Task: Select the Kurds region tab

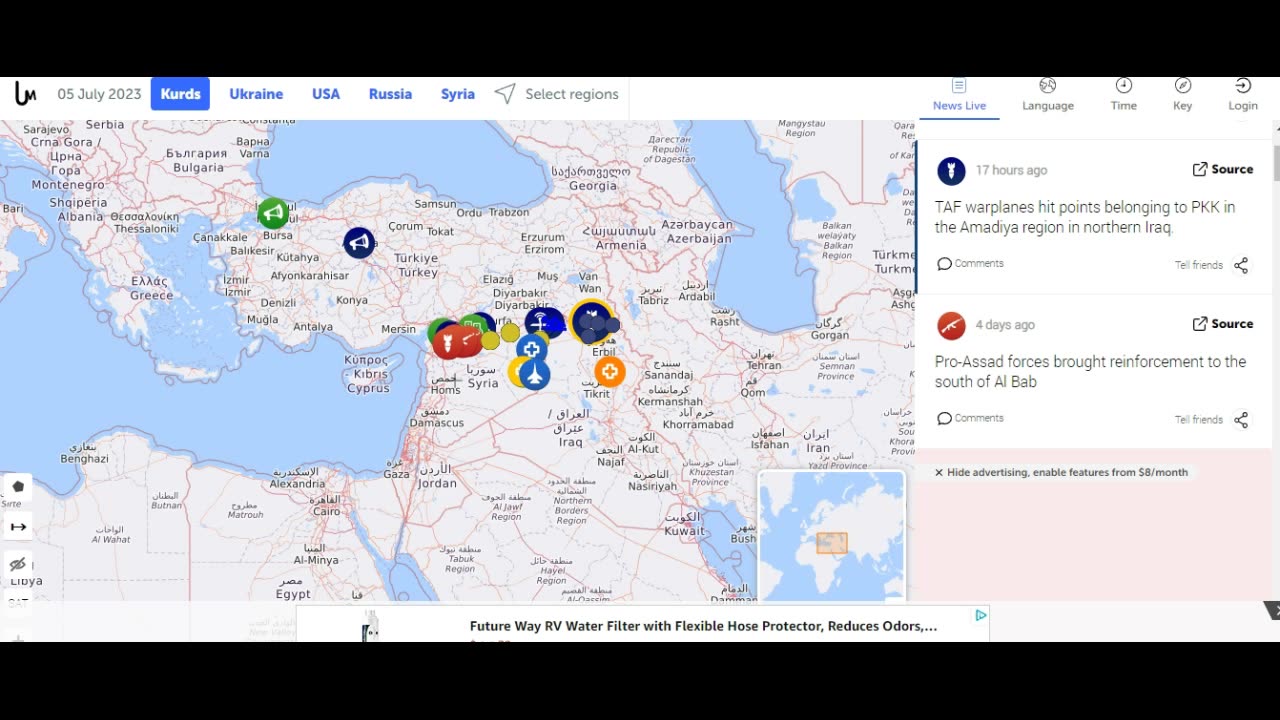Action: pyautogui.click(x=180, y=94)
